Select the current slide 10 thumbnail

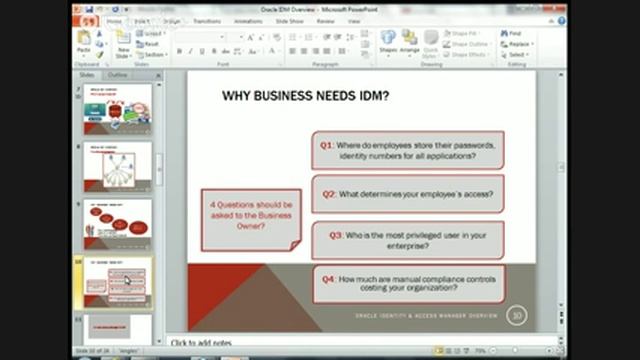(x=118, y=282)
